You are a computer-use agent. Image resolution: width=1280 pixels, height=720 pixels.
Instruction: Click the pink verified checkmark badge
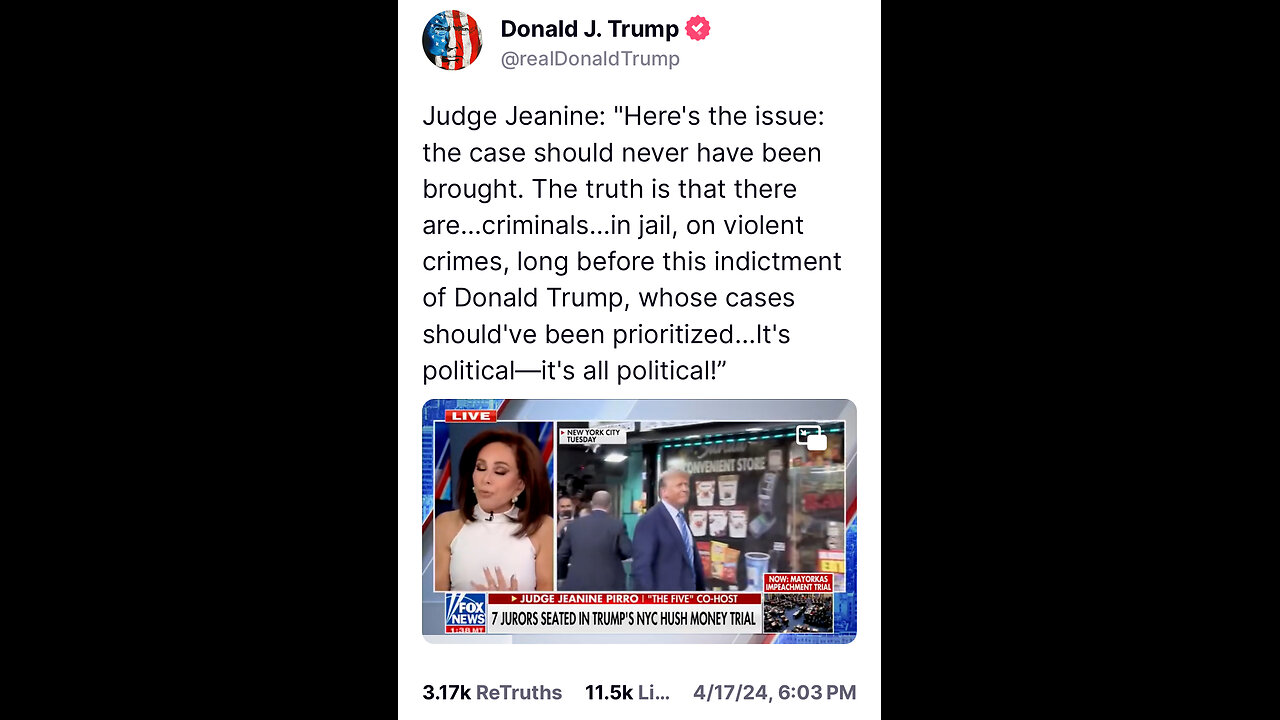point(698,29)
